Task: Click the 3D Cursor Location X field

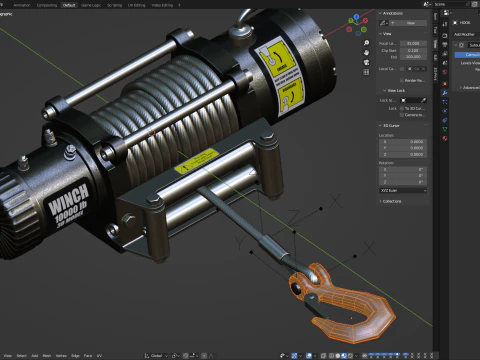Action: [403, 142]
